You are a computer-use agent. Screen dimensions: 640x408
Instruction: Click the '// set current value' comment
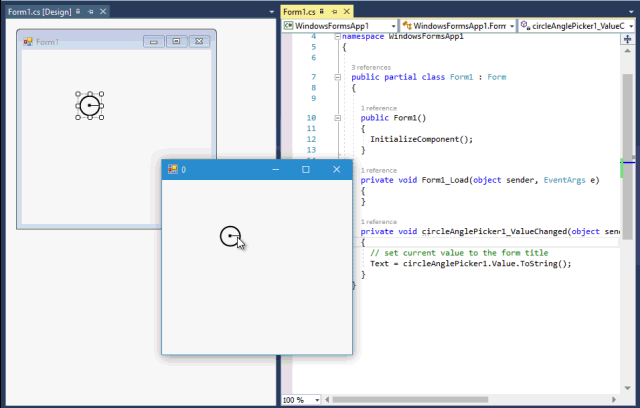(x=459, y=253)
